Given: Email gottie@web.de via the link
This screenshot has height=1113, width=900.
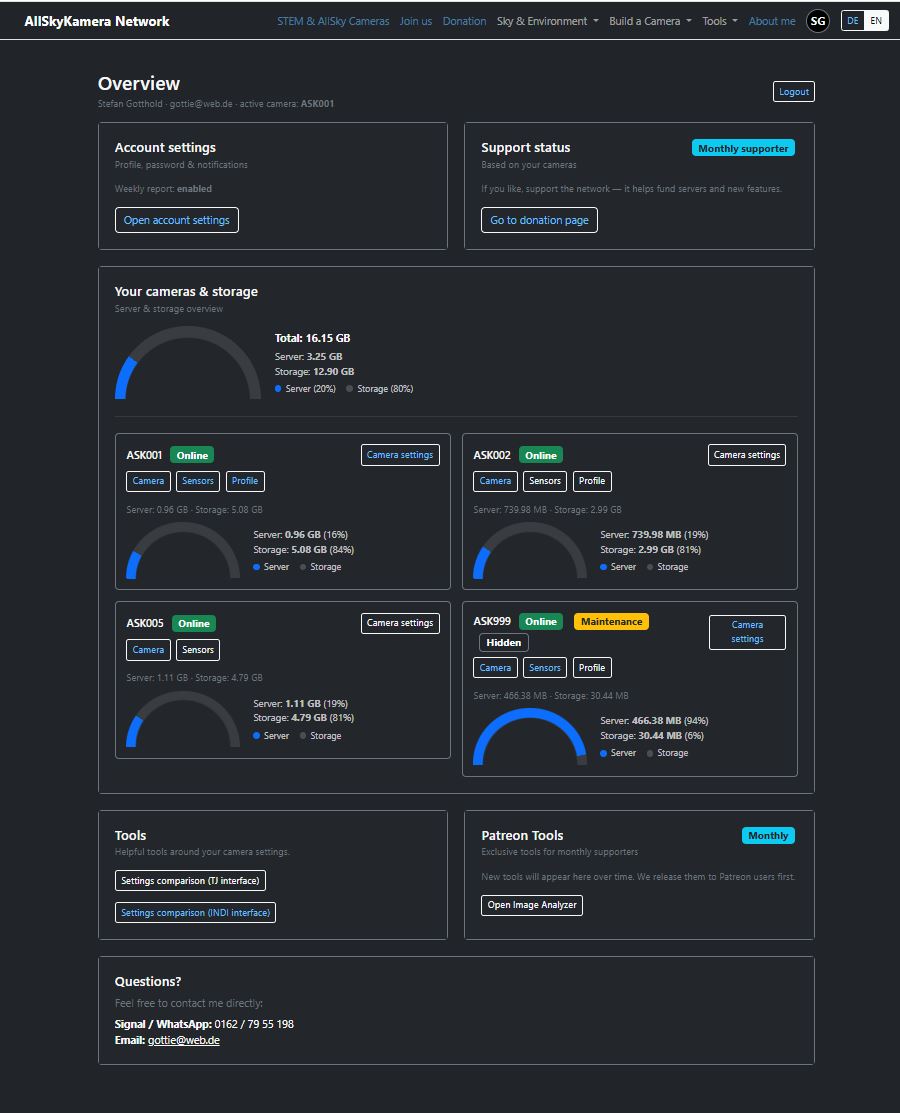Looking at the screenshot, I should pos(183,1040).
